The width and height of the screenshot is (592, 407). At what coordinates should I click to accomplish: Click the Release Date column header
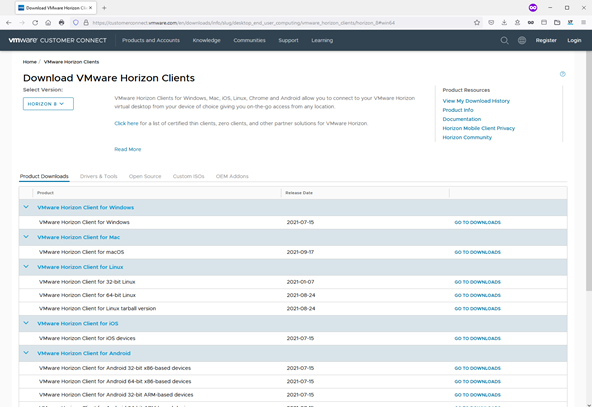299,193
